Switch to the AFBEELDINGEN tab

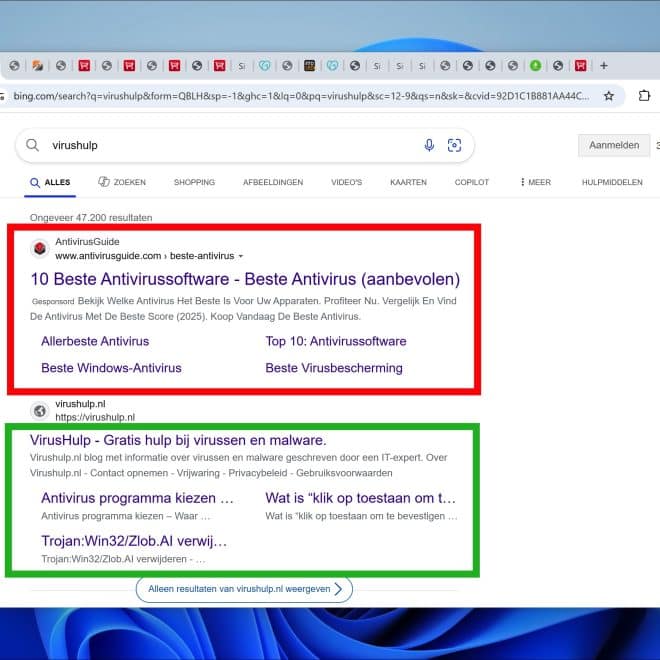pyautogui.click(x=272, y=183)
